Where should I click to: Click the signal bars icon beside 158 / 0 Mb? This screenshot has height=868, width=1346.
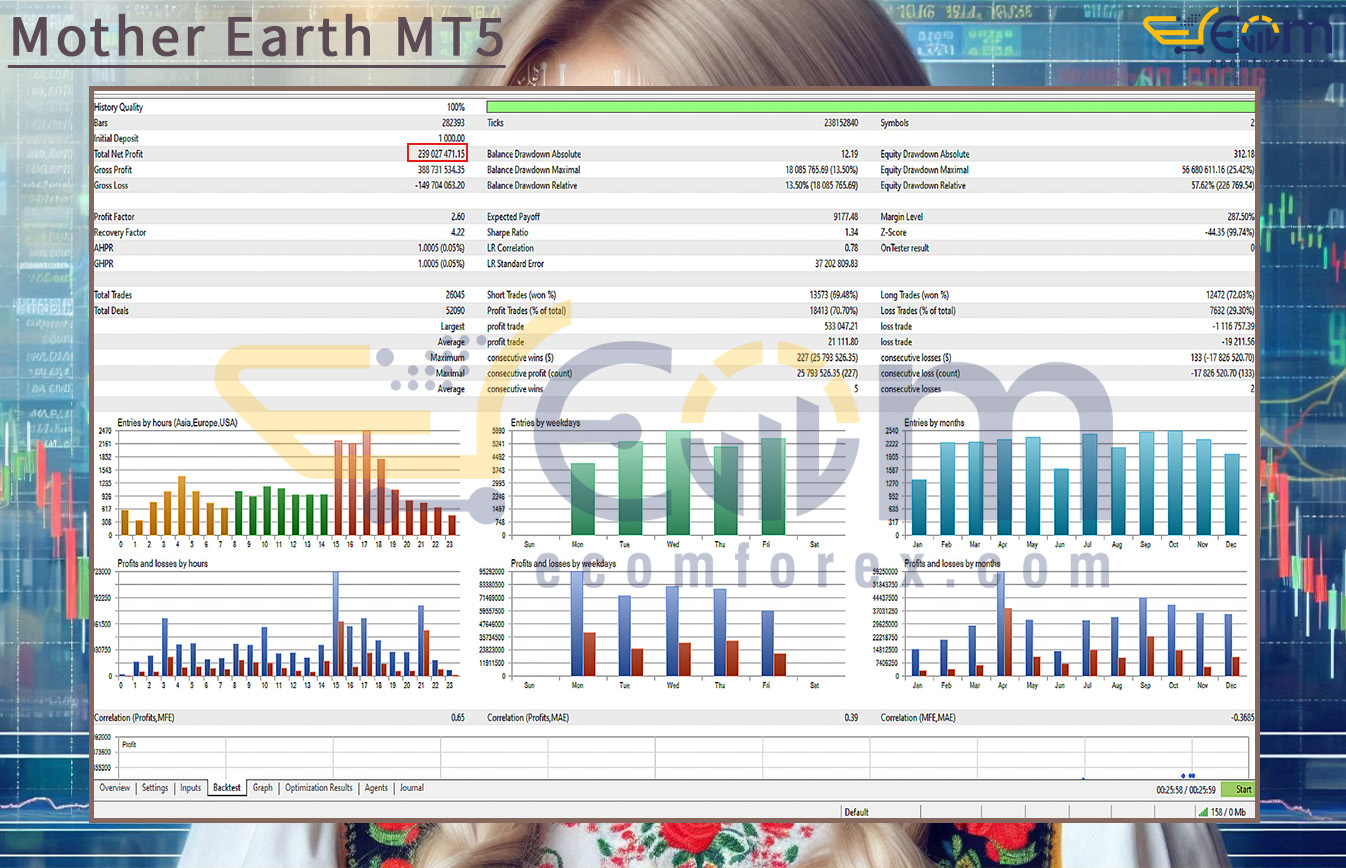(x=1203, y=812)
